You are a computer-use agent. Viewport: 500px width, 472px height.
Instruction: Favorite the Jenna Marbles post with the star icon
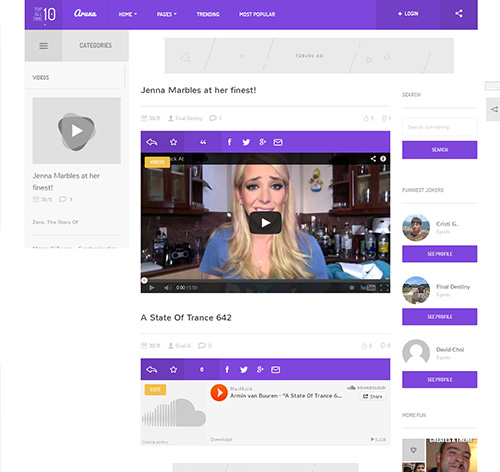tap(173, 142)
